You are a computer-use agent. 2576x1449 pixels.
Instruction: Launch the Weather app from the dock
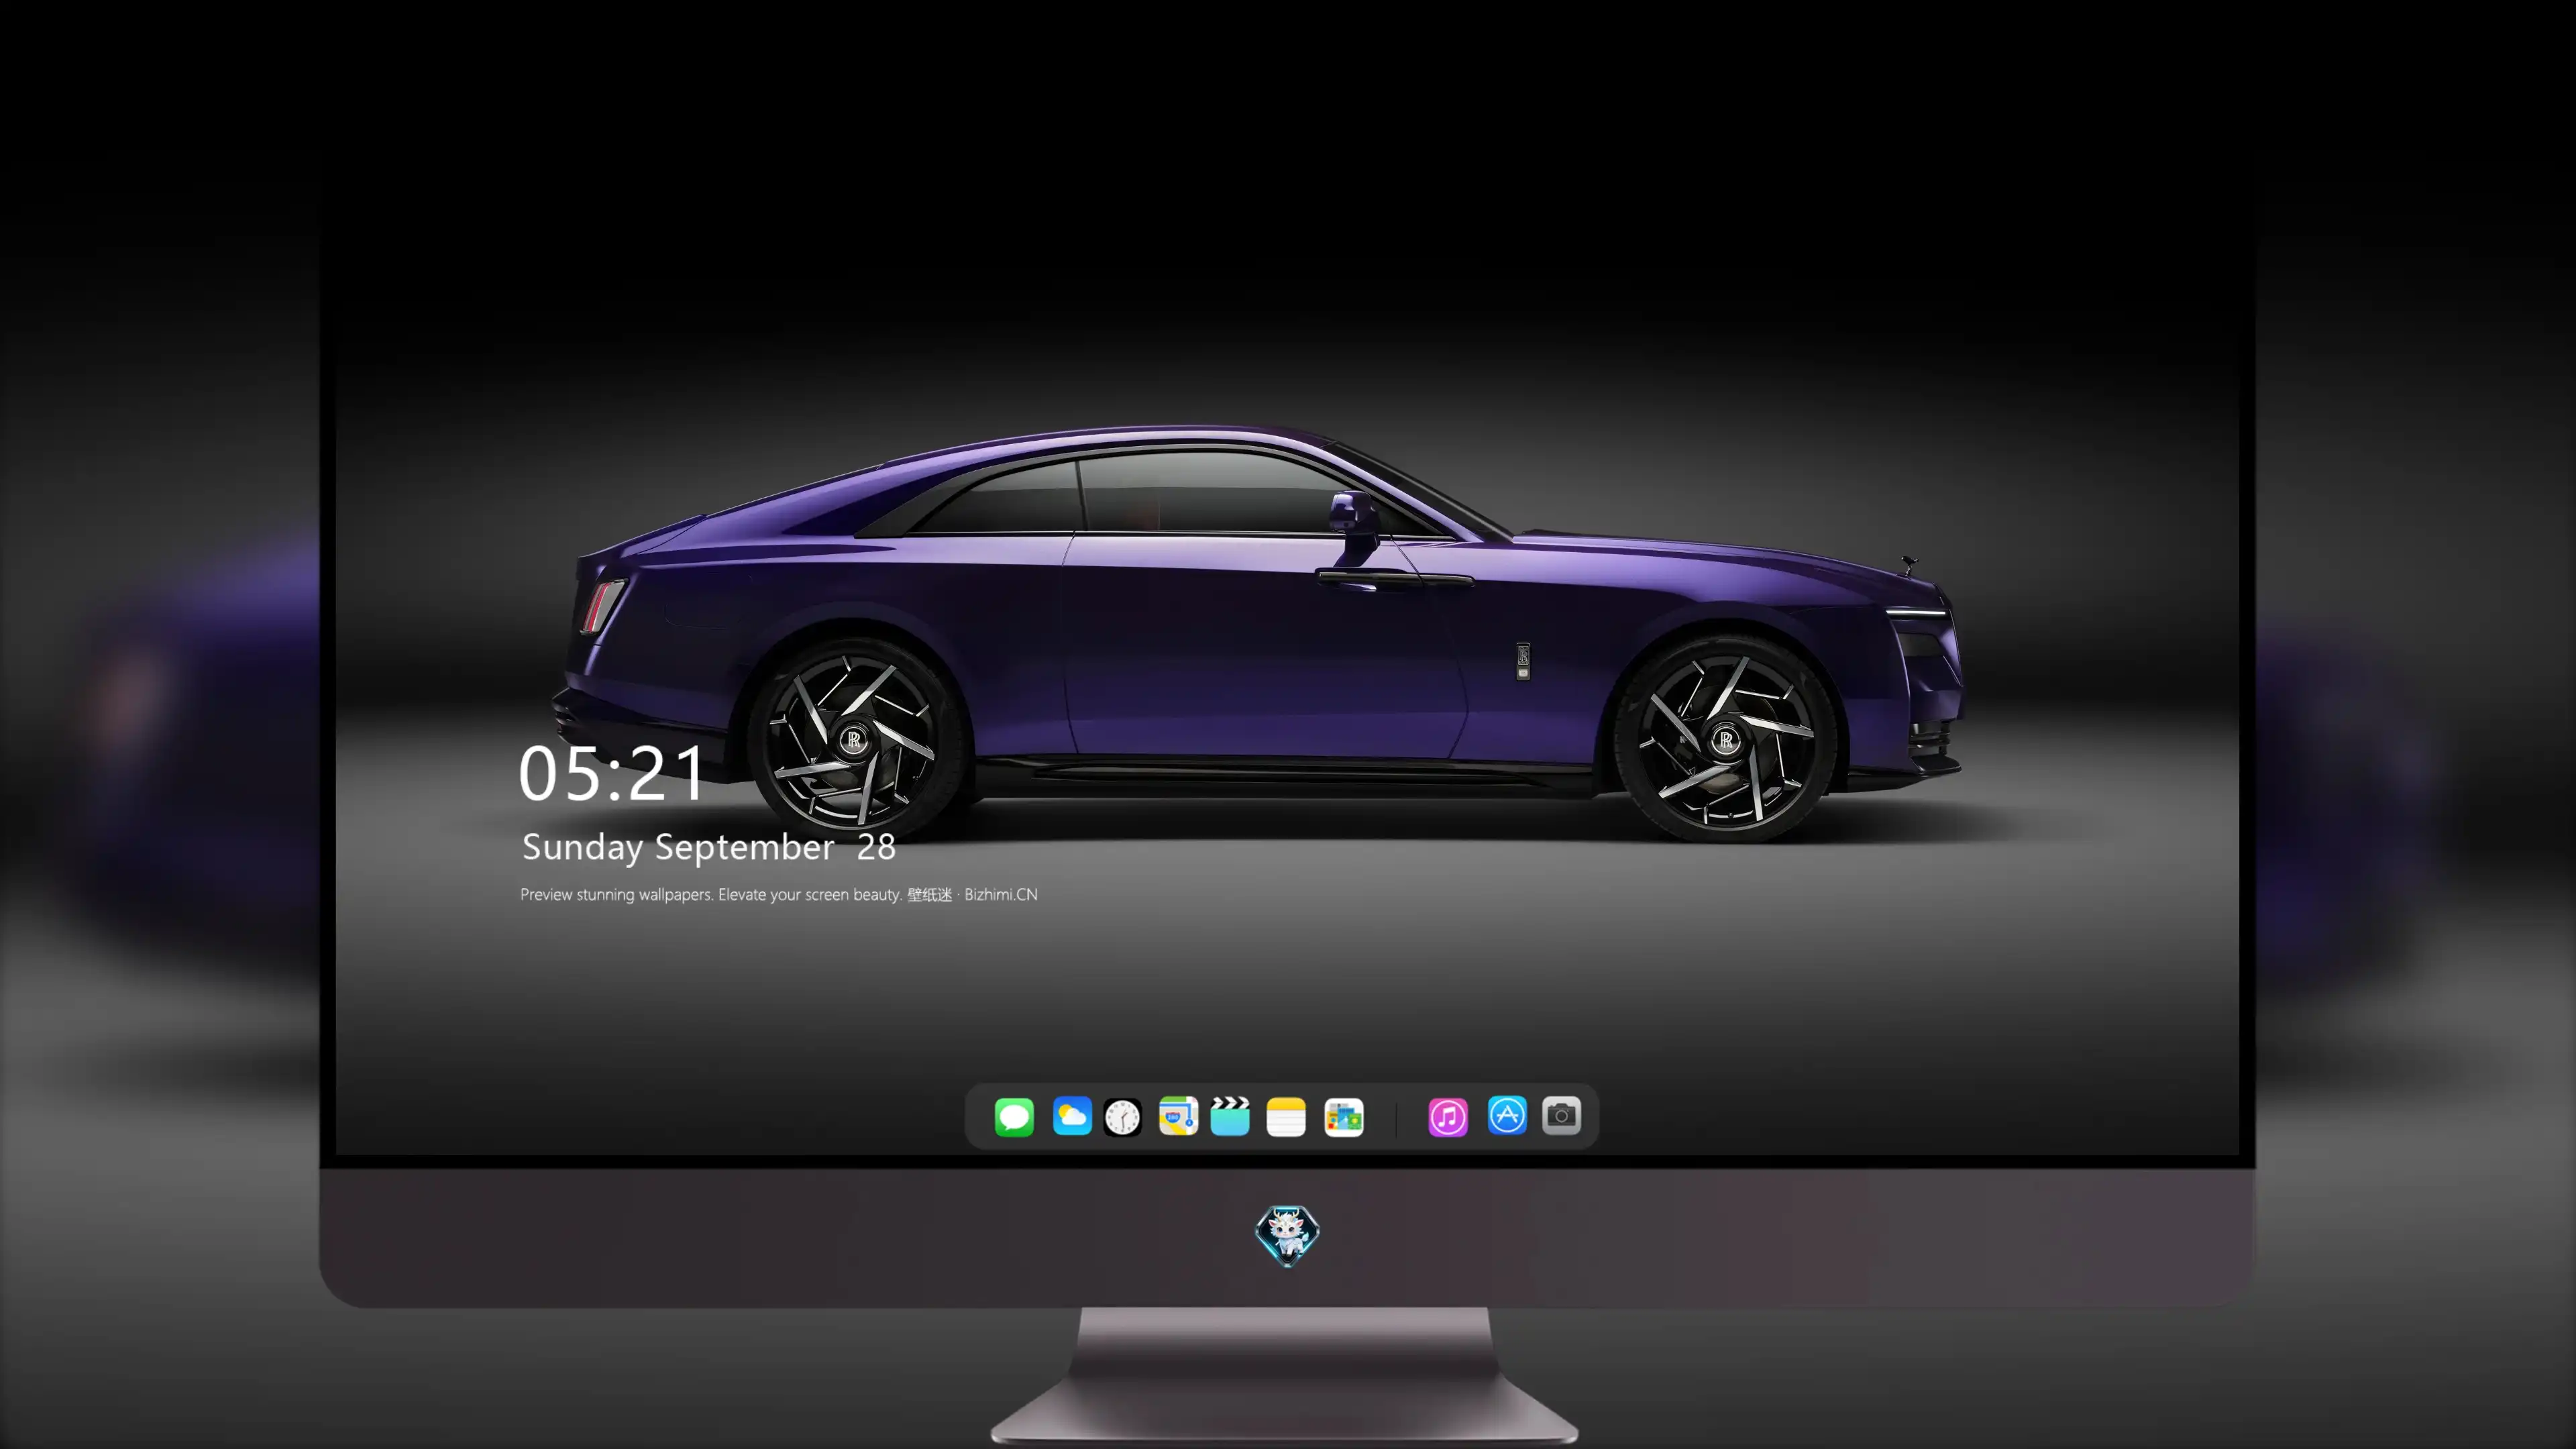[1072, 1116]
